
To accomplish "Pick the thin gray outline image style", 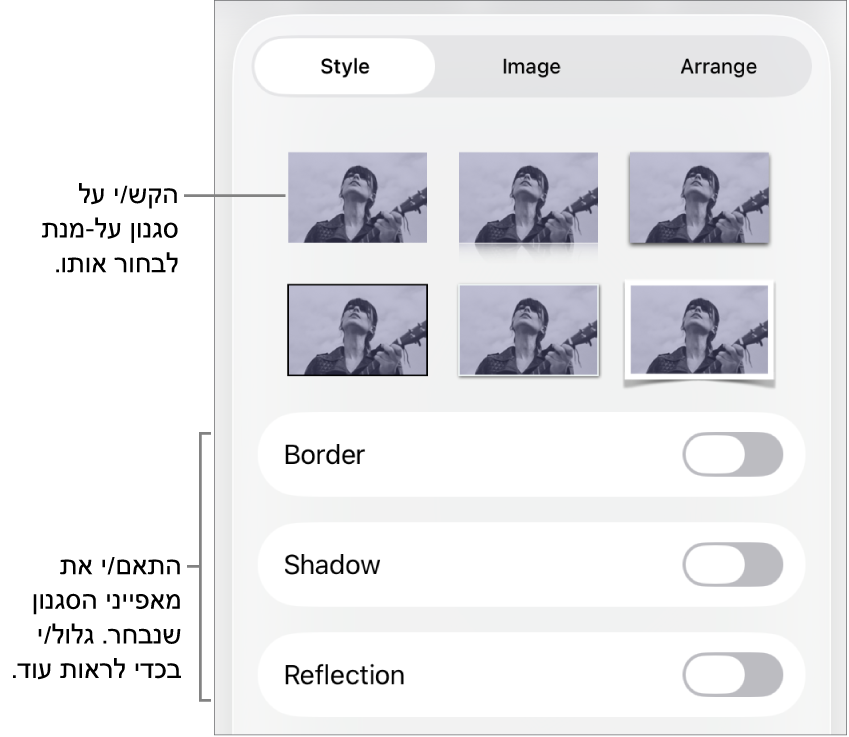I will click(x=528, y=330).
